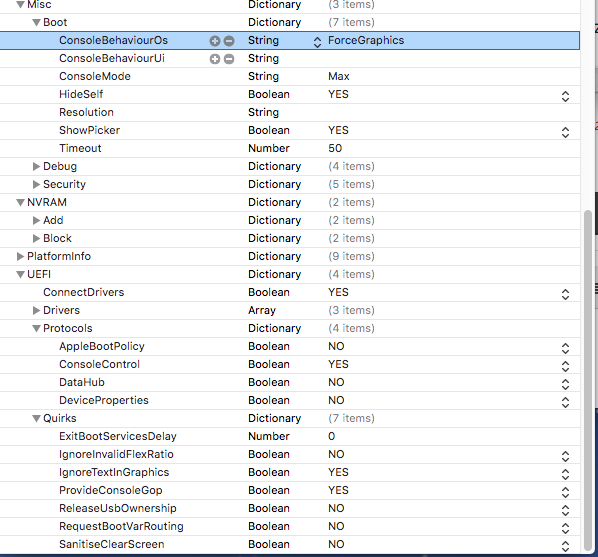Viewport: 598px width, 557px height.
Task: Change ConsoleControl value with stepper
Action: point(565,366)
